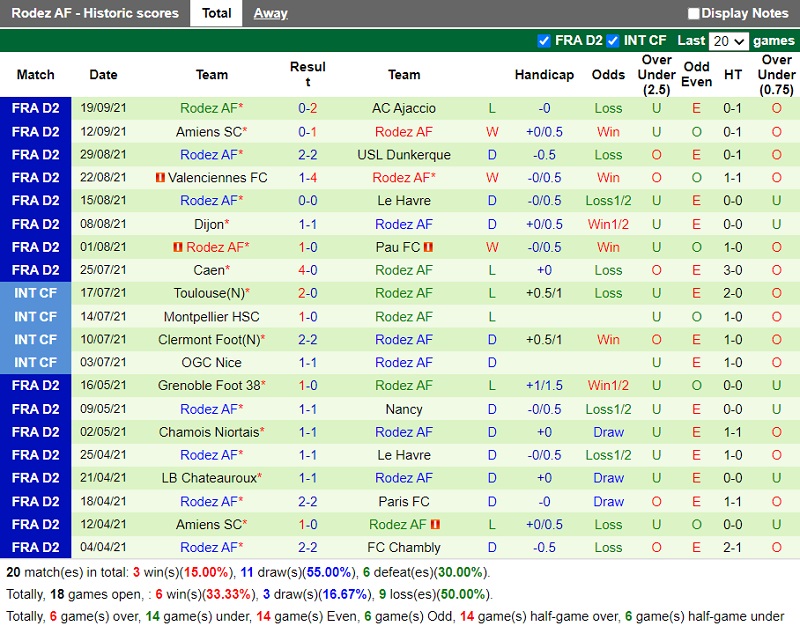Switch to the Away tab

(x=270, y=14)
